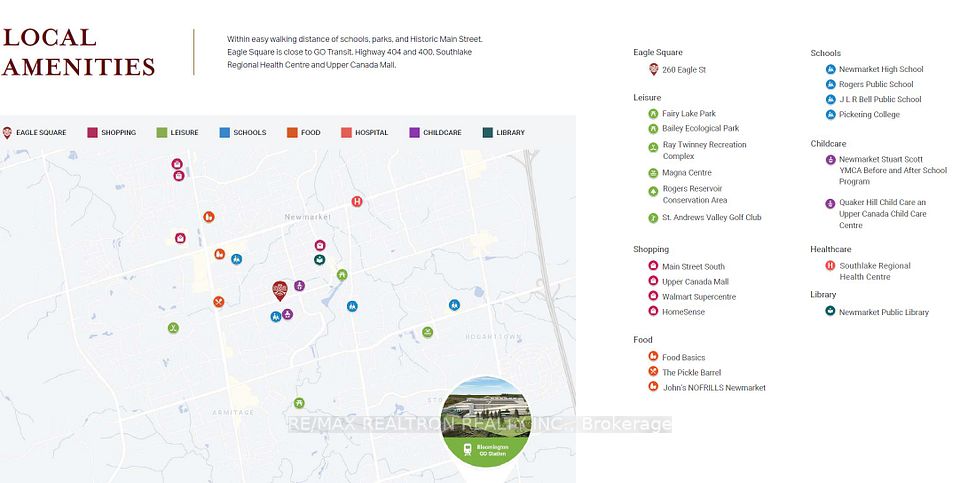Click the Upper Canada Mall shopping icon
960x483 pixels.
[653, 282]
